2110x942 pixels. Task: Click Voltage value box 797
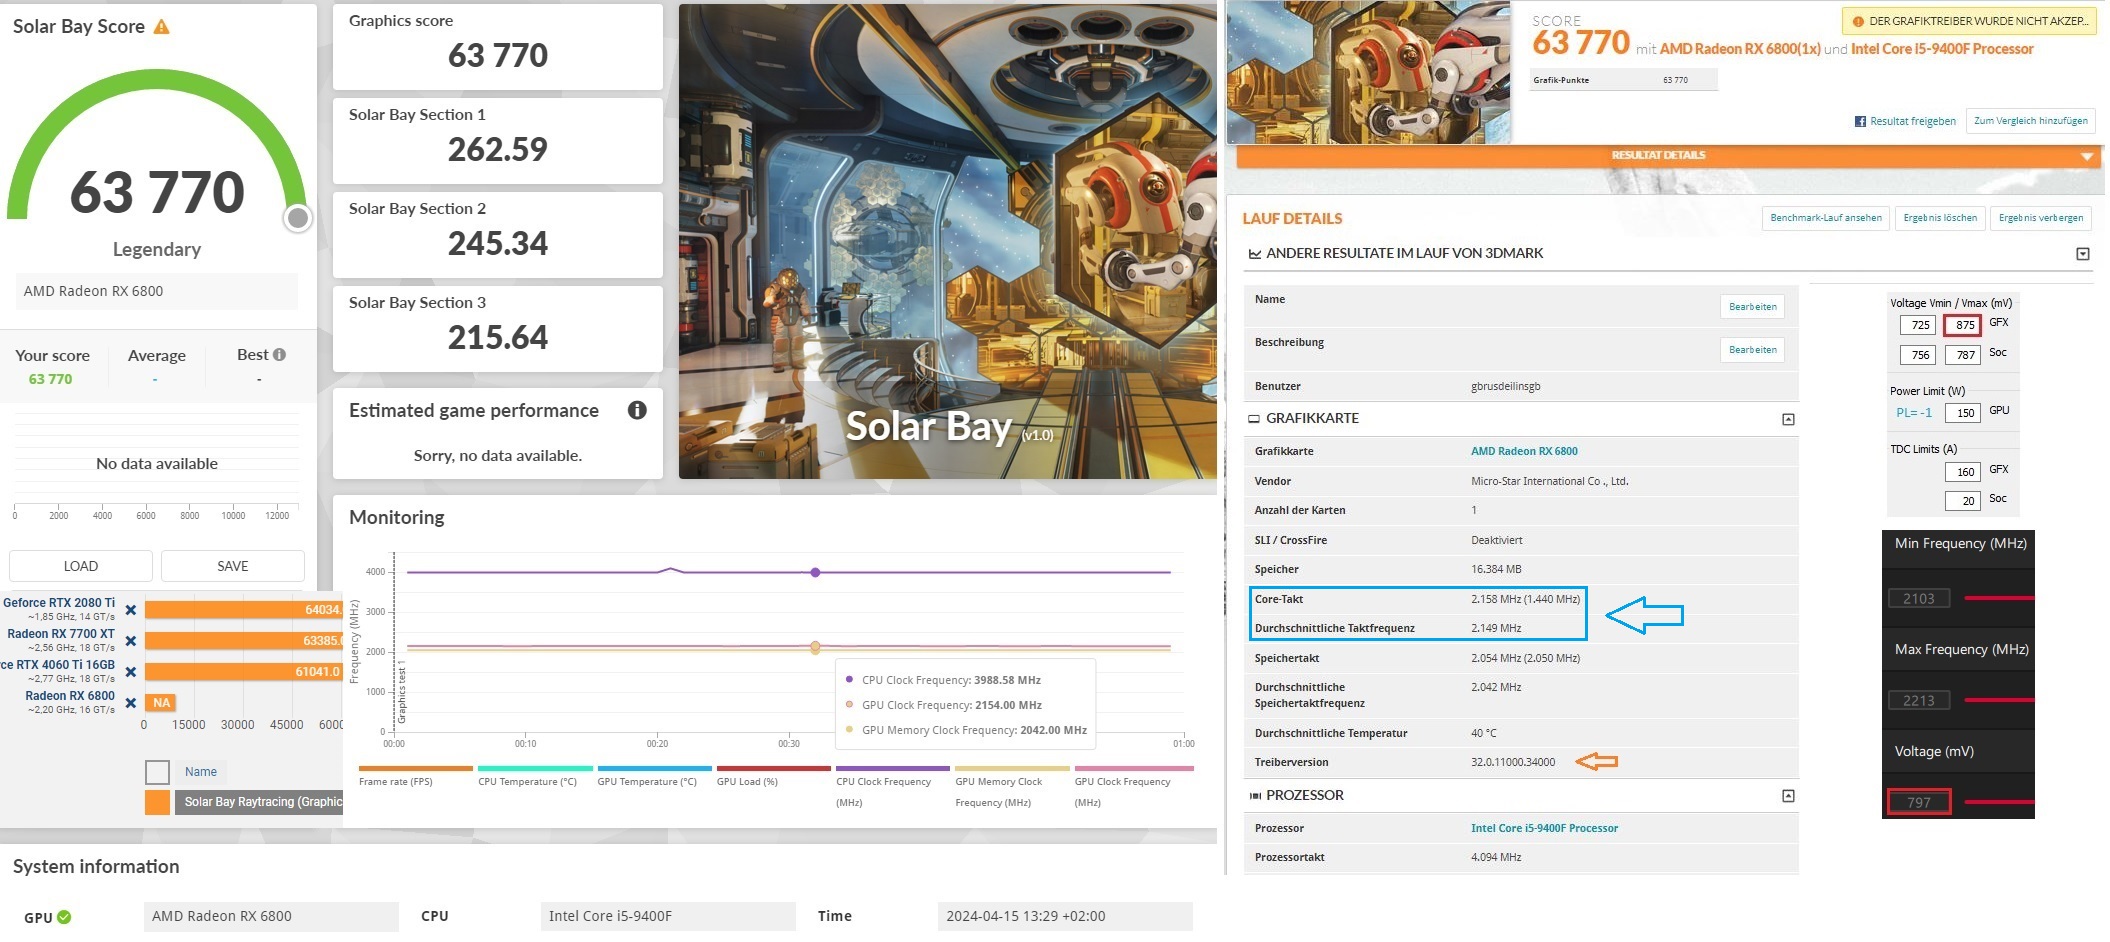(1919, 802)
